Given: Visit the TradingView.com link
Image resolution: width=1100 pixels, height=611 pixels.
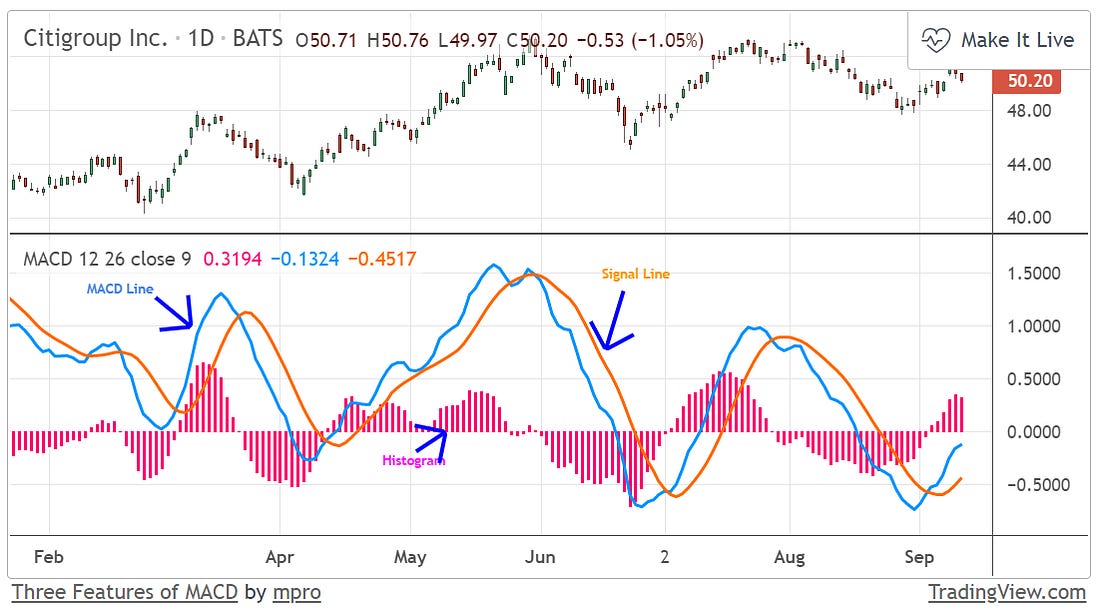Looking at the screenshot, I should click(x=1007, y=592).
